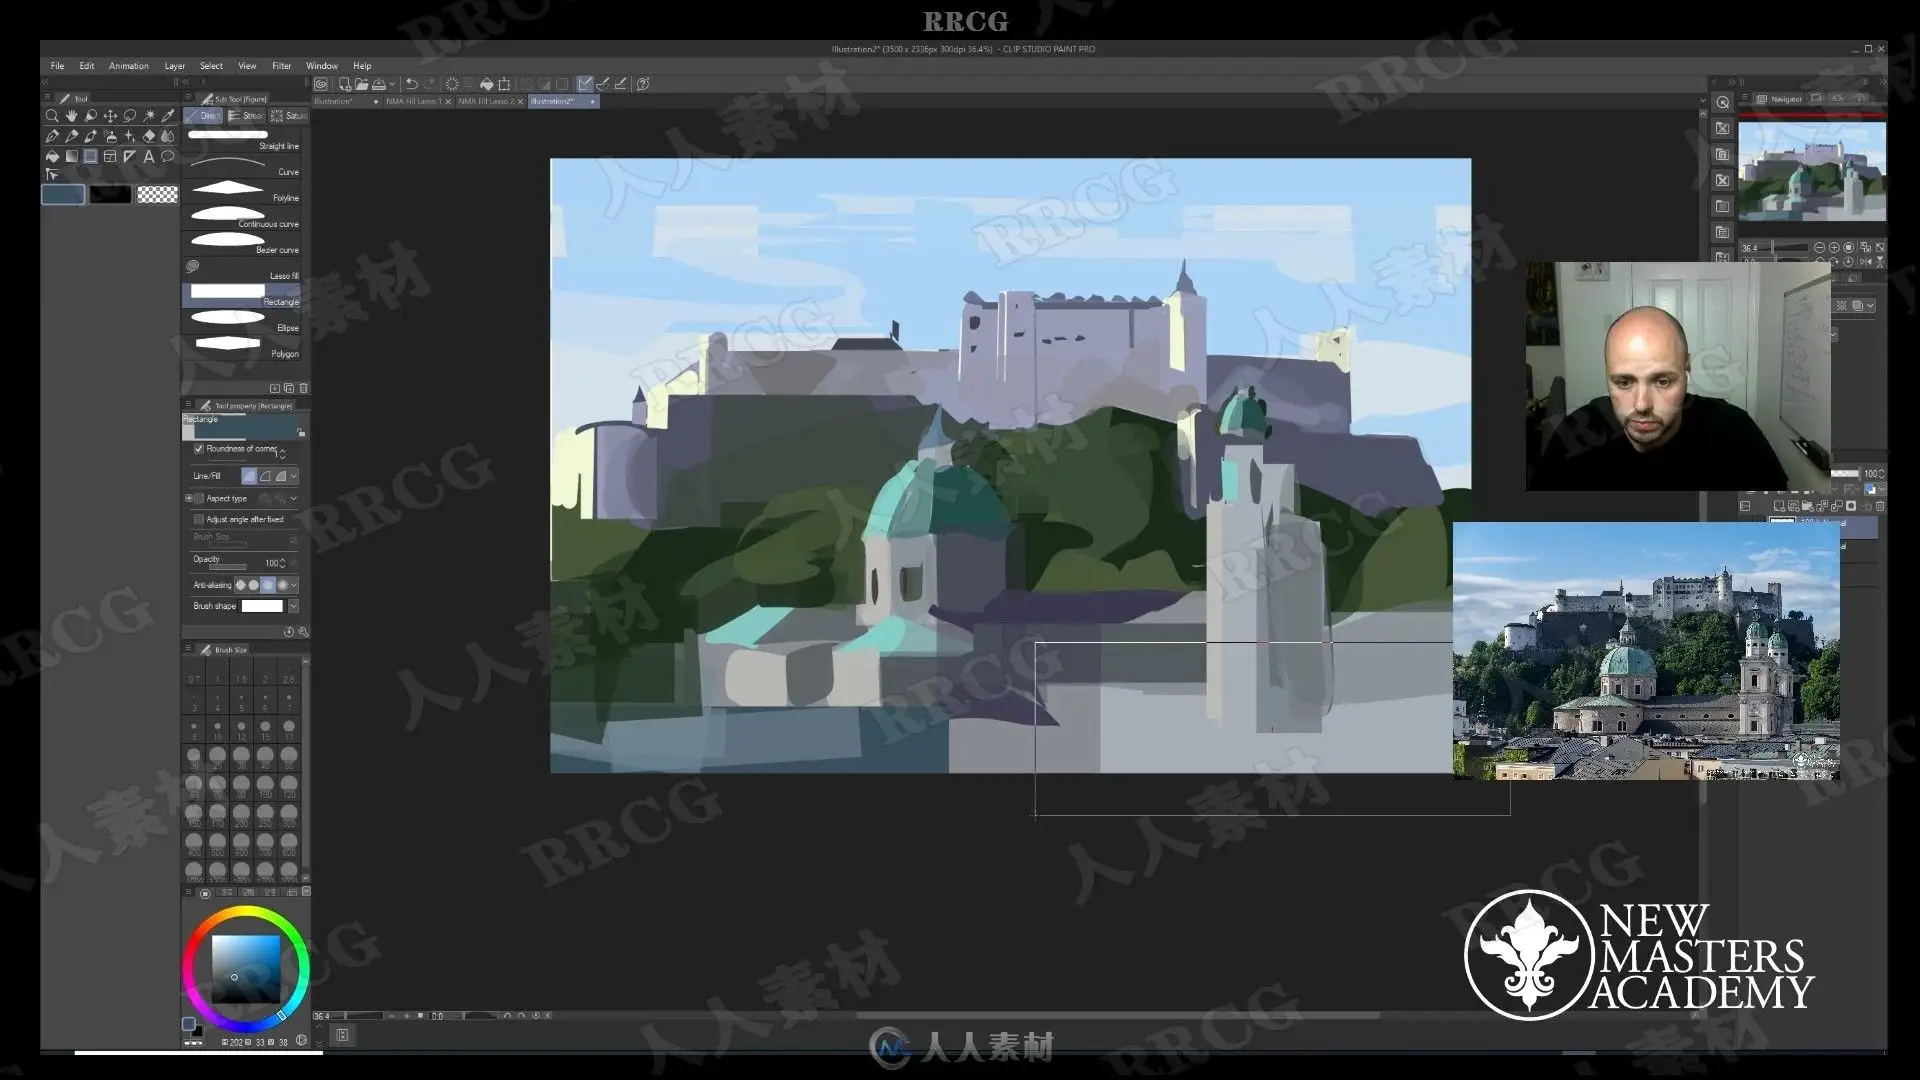The width and height of the screenshot is (1920, 1080).
Task: Open the Filter menu
Action: coord(282,66)
